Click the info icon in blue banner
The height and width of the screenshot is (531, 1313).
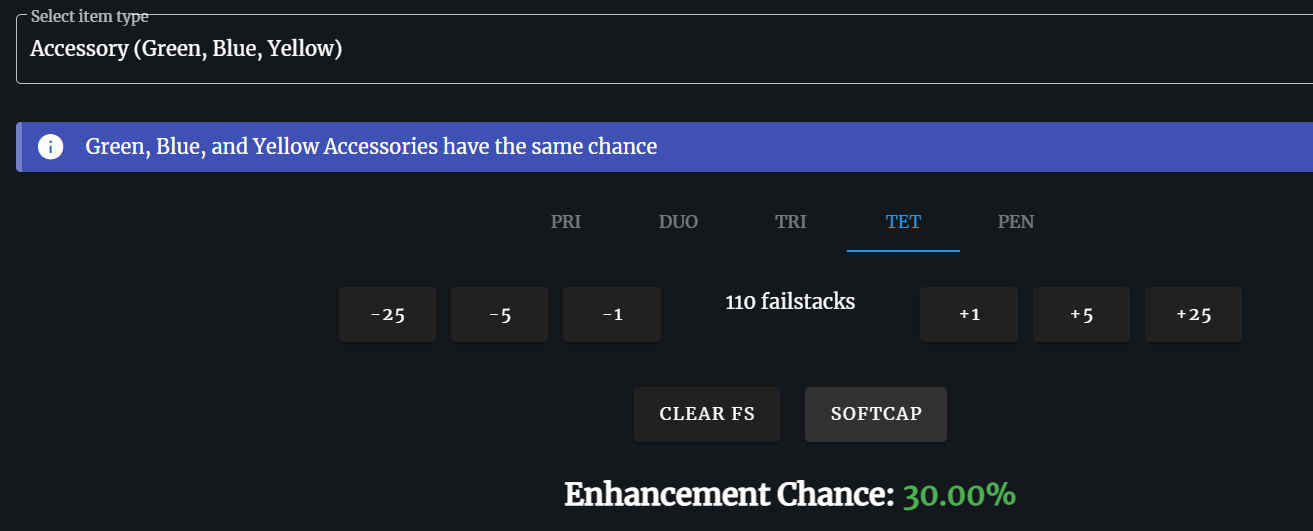50,147
